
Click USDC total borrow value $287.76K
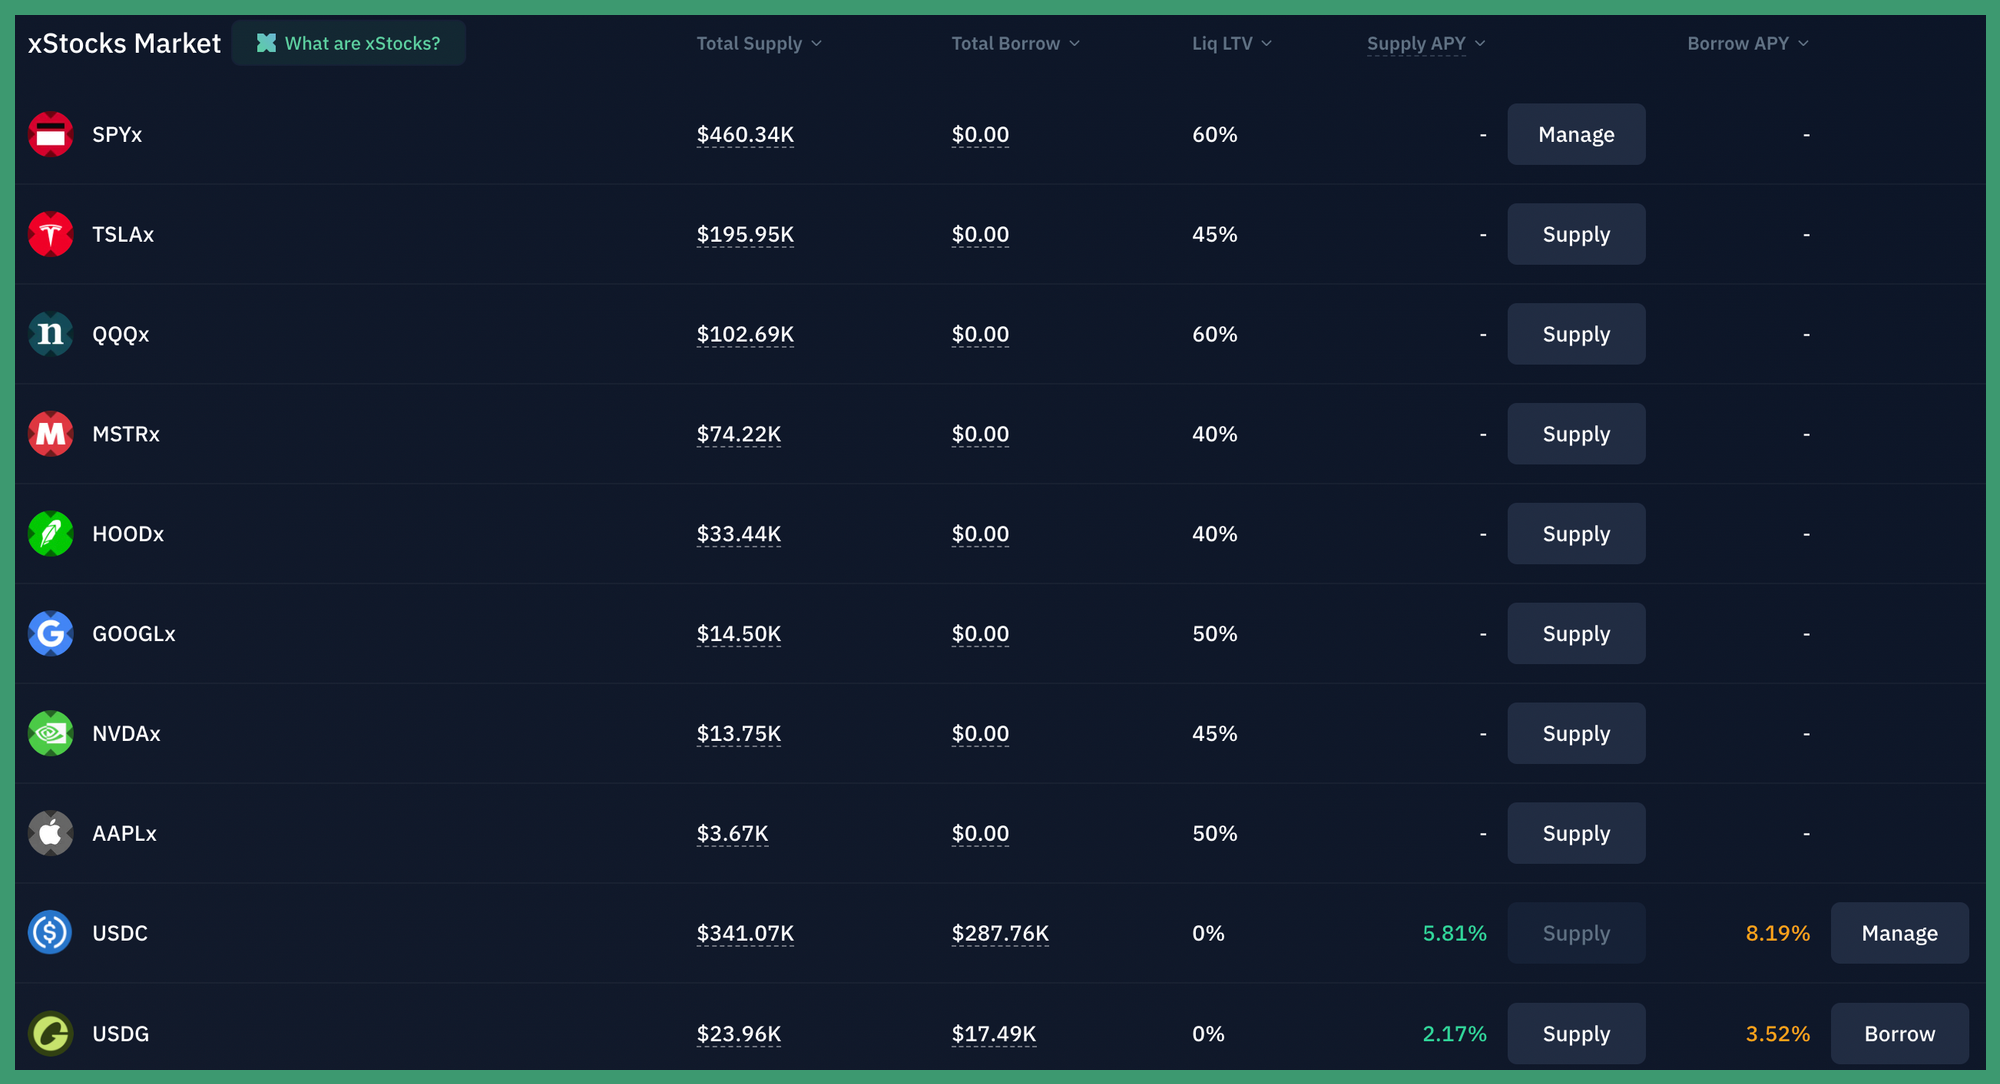click(x=1000, y=933)
